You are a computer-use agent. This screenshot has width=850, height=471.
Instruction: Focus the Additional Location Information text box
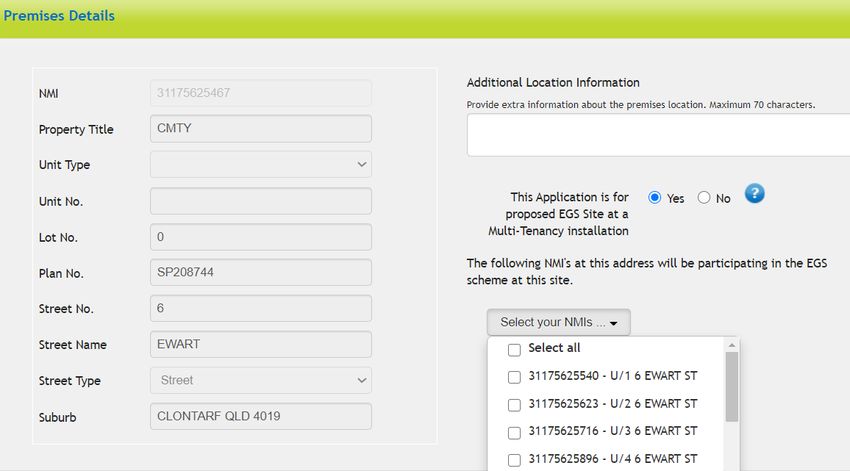(658, 135)
